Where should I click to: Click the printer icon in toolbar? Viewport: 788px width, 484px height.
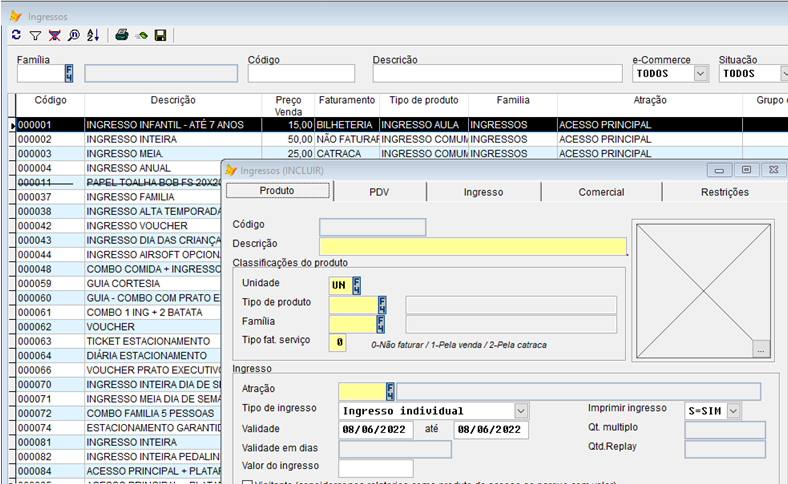coord(121,35)
